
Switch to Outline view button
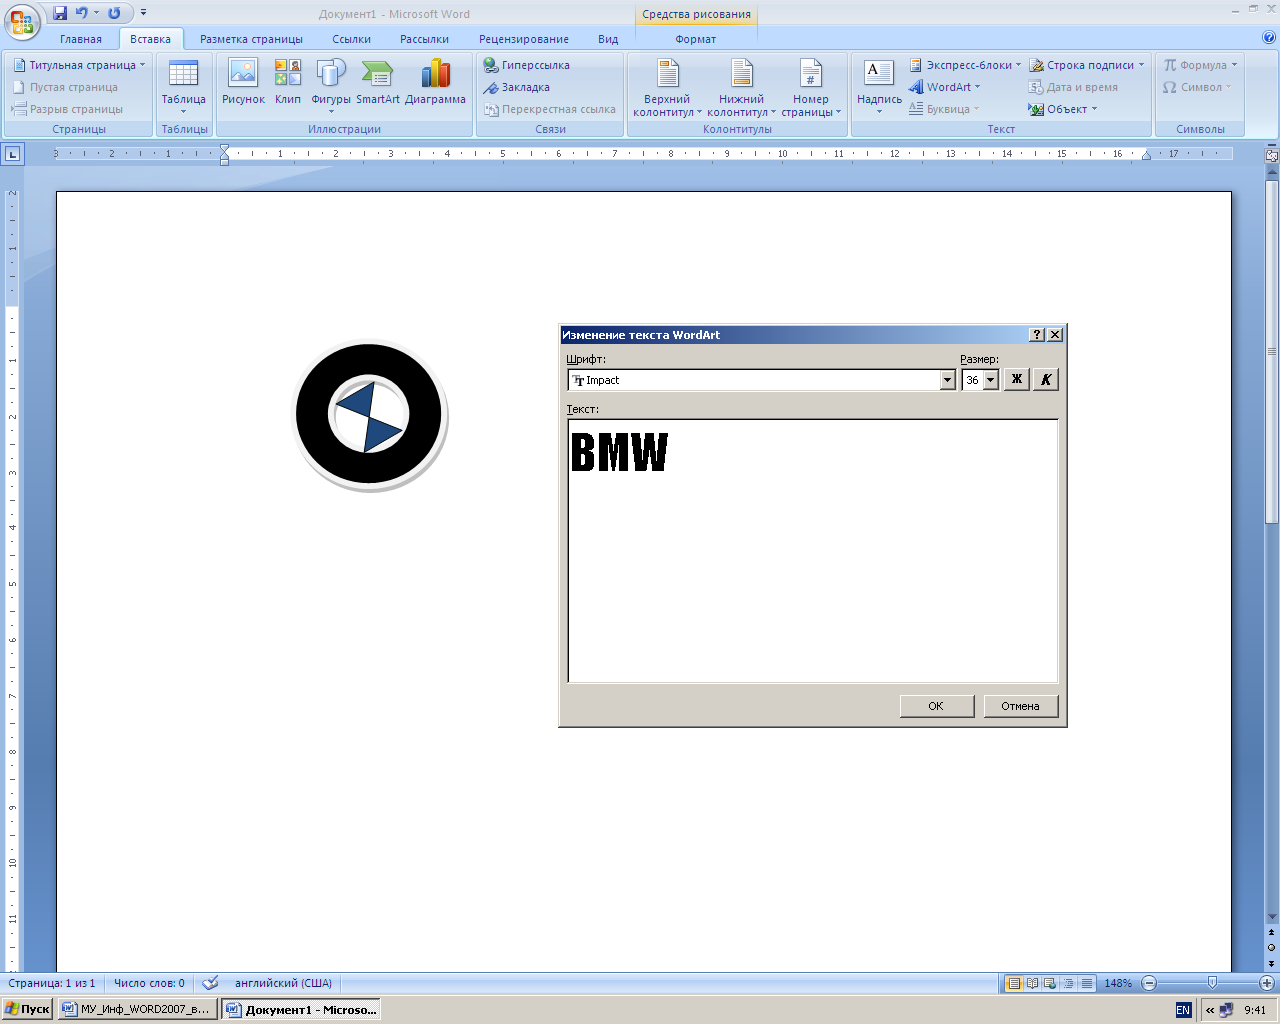(x=1068, y=983)
